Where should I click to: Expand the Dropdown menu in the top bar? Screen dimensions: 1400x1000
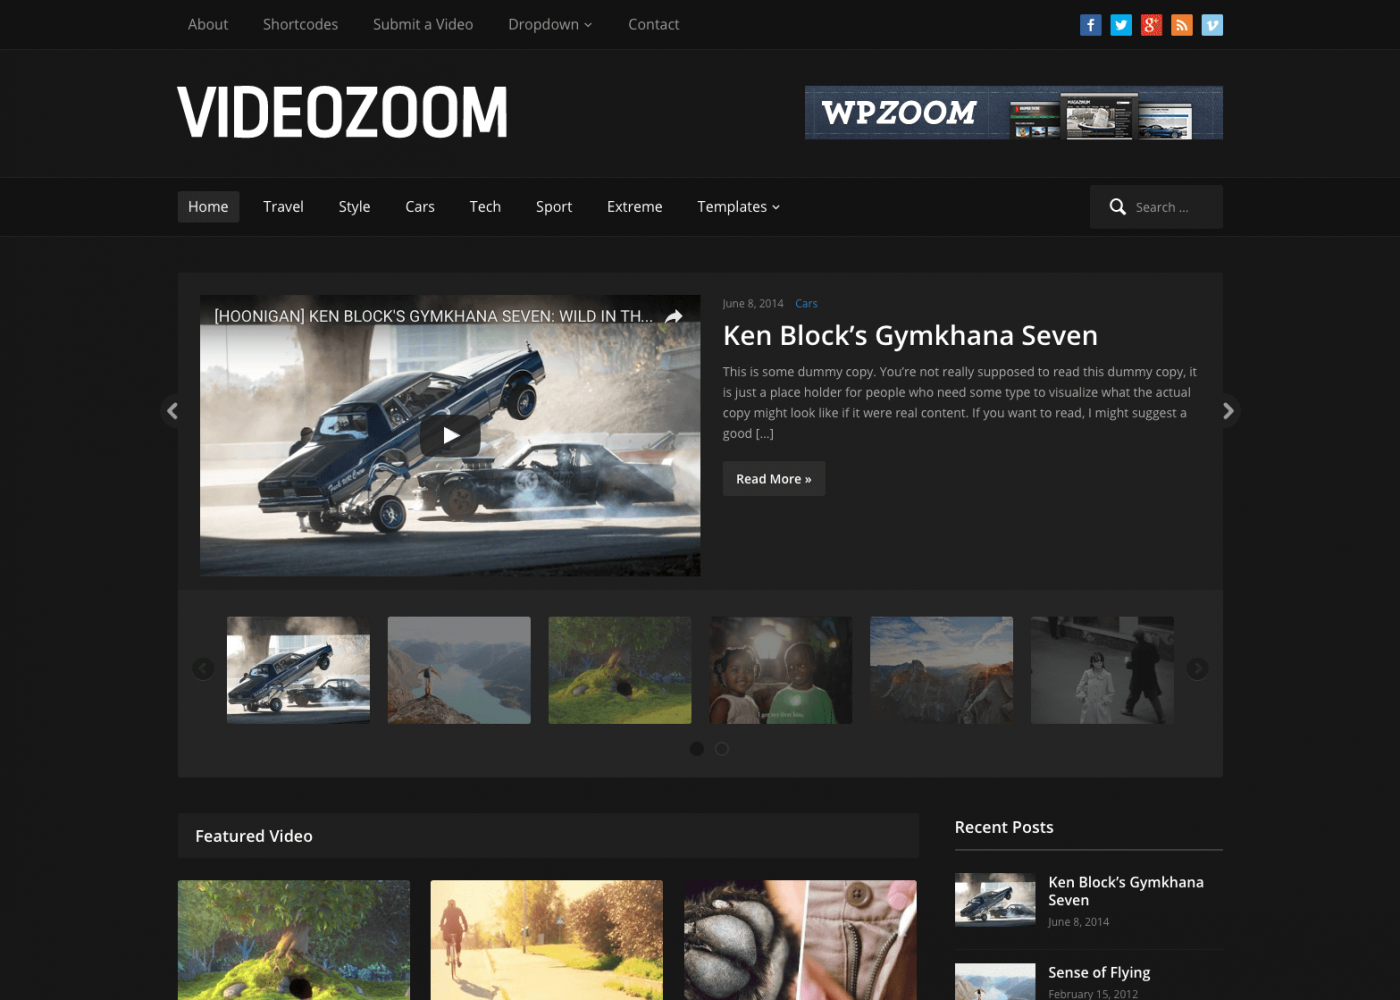click(x=549, y=24)
